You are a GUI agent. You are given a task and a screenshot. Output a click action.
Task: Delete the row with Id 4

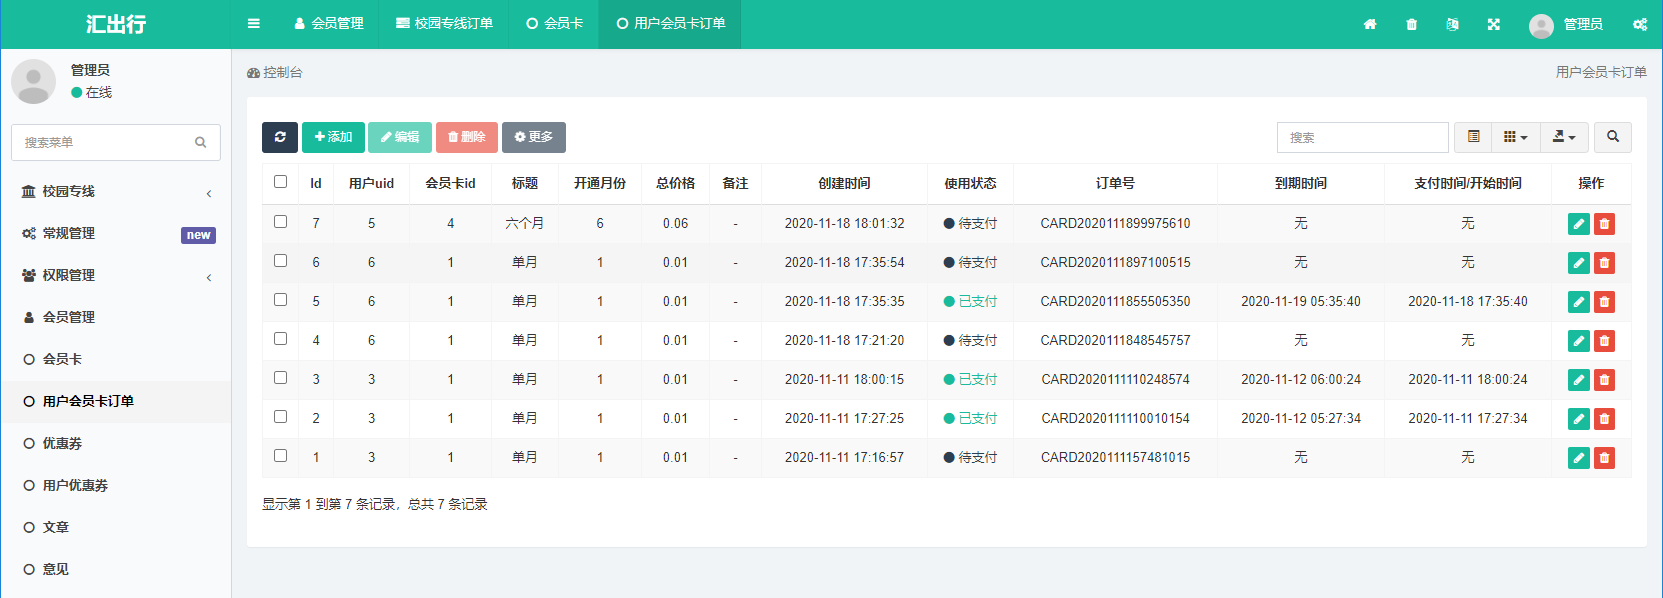pyautogui.click(x=1604, y=341)
